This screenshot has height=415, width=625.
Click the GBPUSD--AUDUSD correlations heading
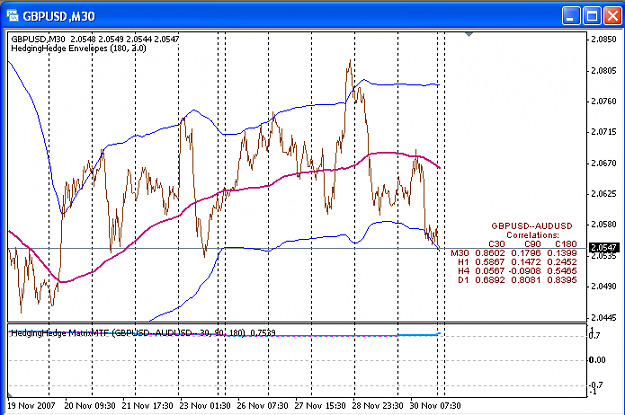[532, 226]
